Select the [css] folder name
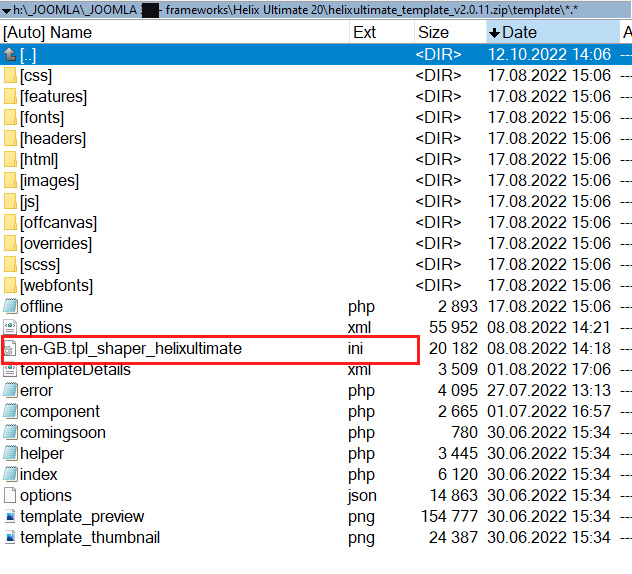This screenshot has height=574, width=632. click(x=36, y=76)
